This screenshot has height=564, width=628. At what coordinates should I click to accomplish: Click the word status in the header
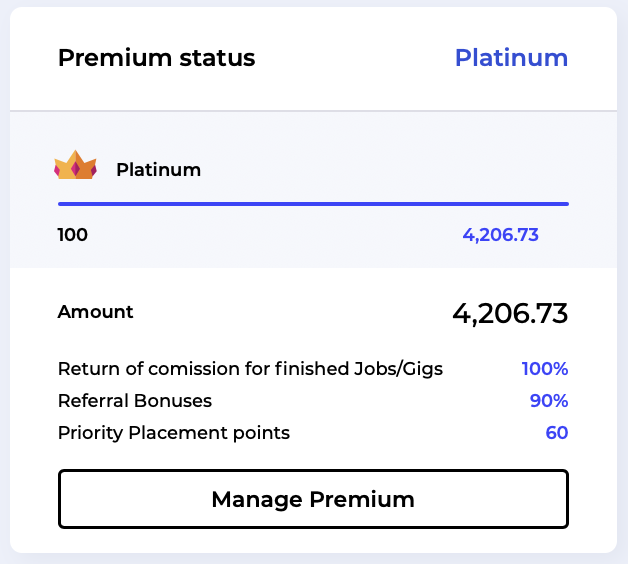coord(217,58)
